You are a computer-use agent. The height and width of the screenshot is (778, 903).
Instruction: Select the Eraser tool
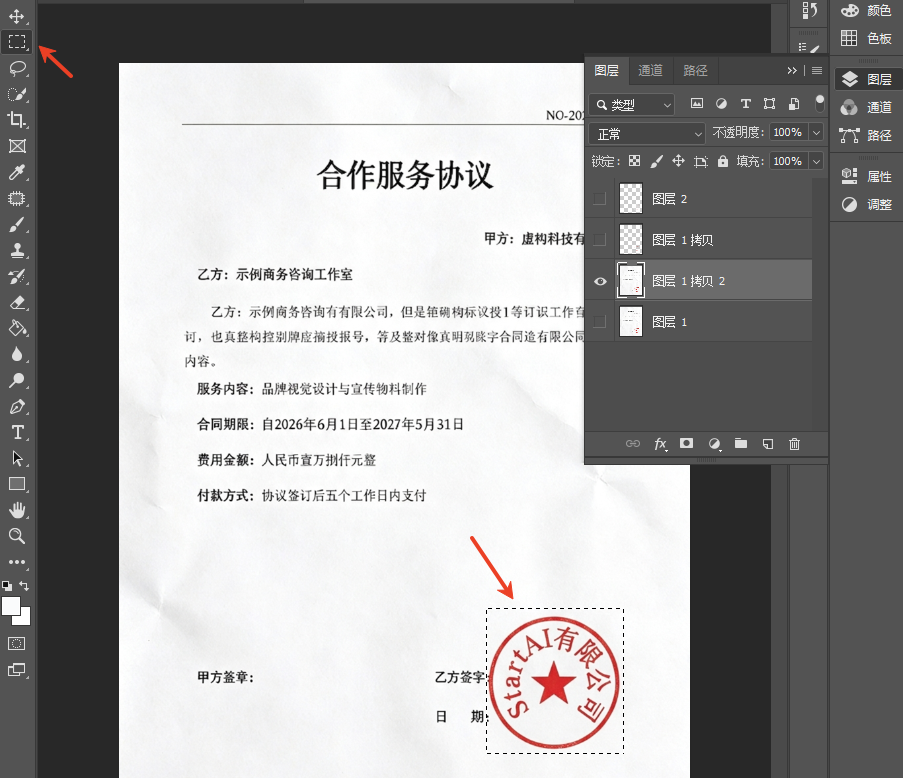17,302
